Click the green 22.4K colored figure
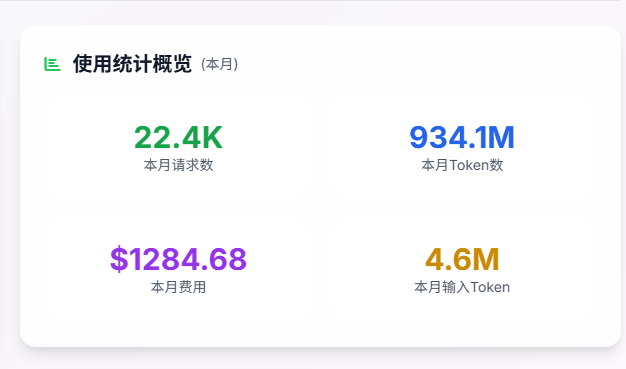Image resolution: width=626 pixels, height=369 pixels. [178, 137]
